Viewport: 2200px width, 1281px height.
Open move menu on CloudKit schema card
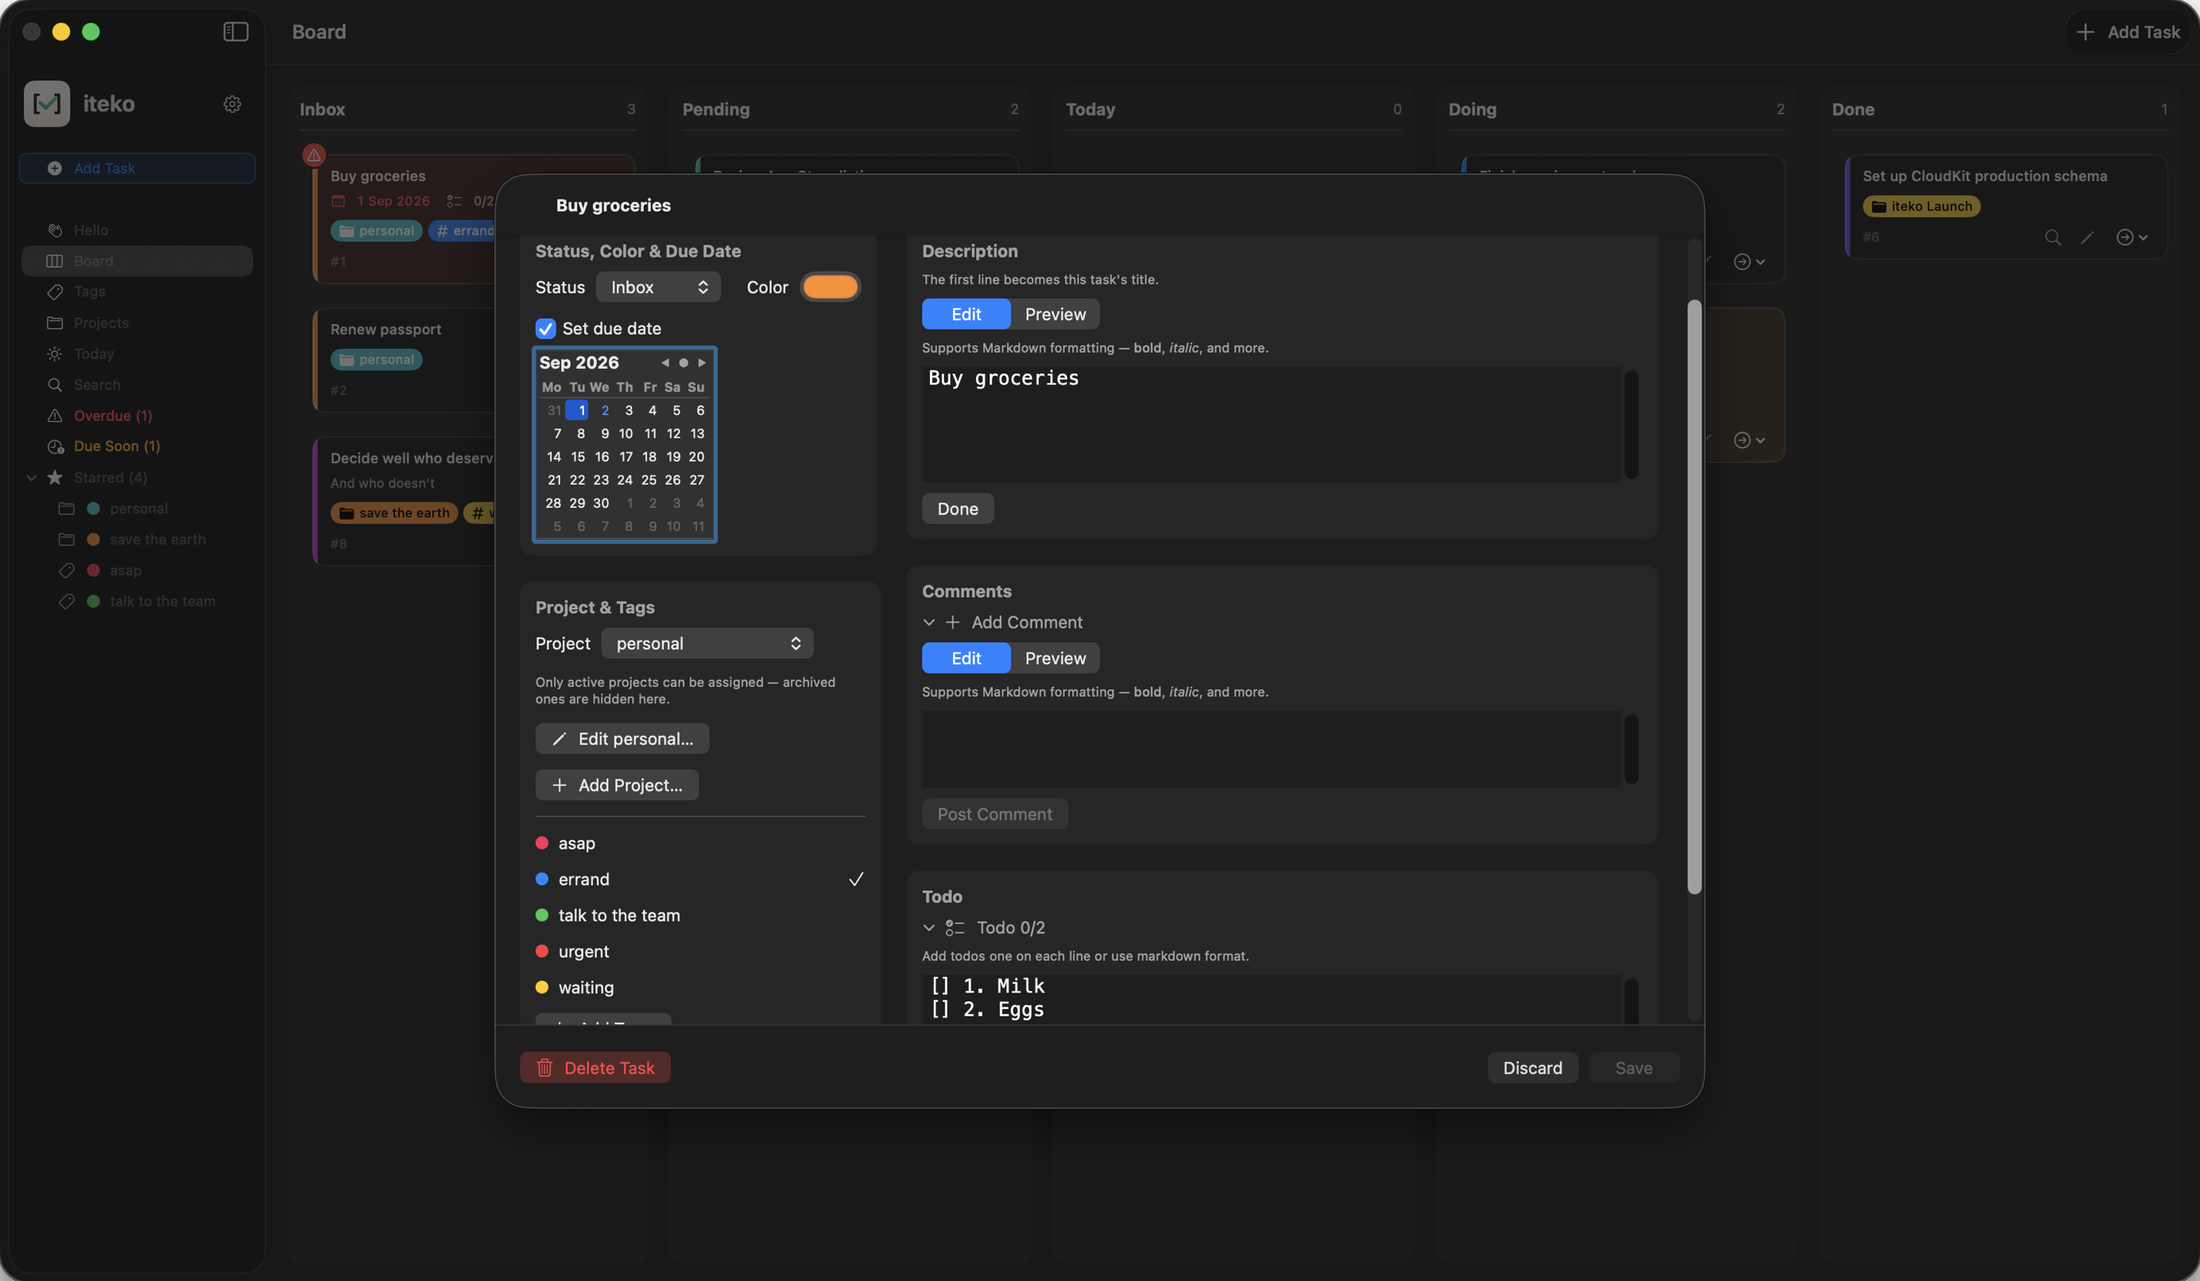(x=2131, y=237)
